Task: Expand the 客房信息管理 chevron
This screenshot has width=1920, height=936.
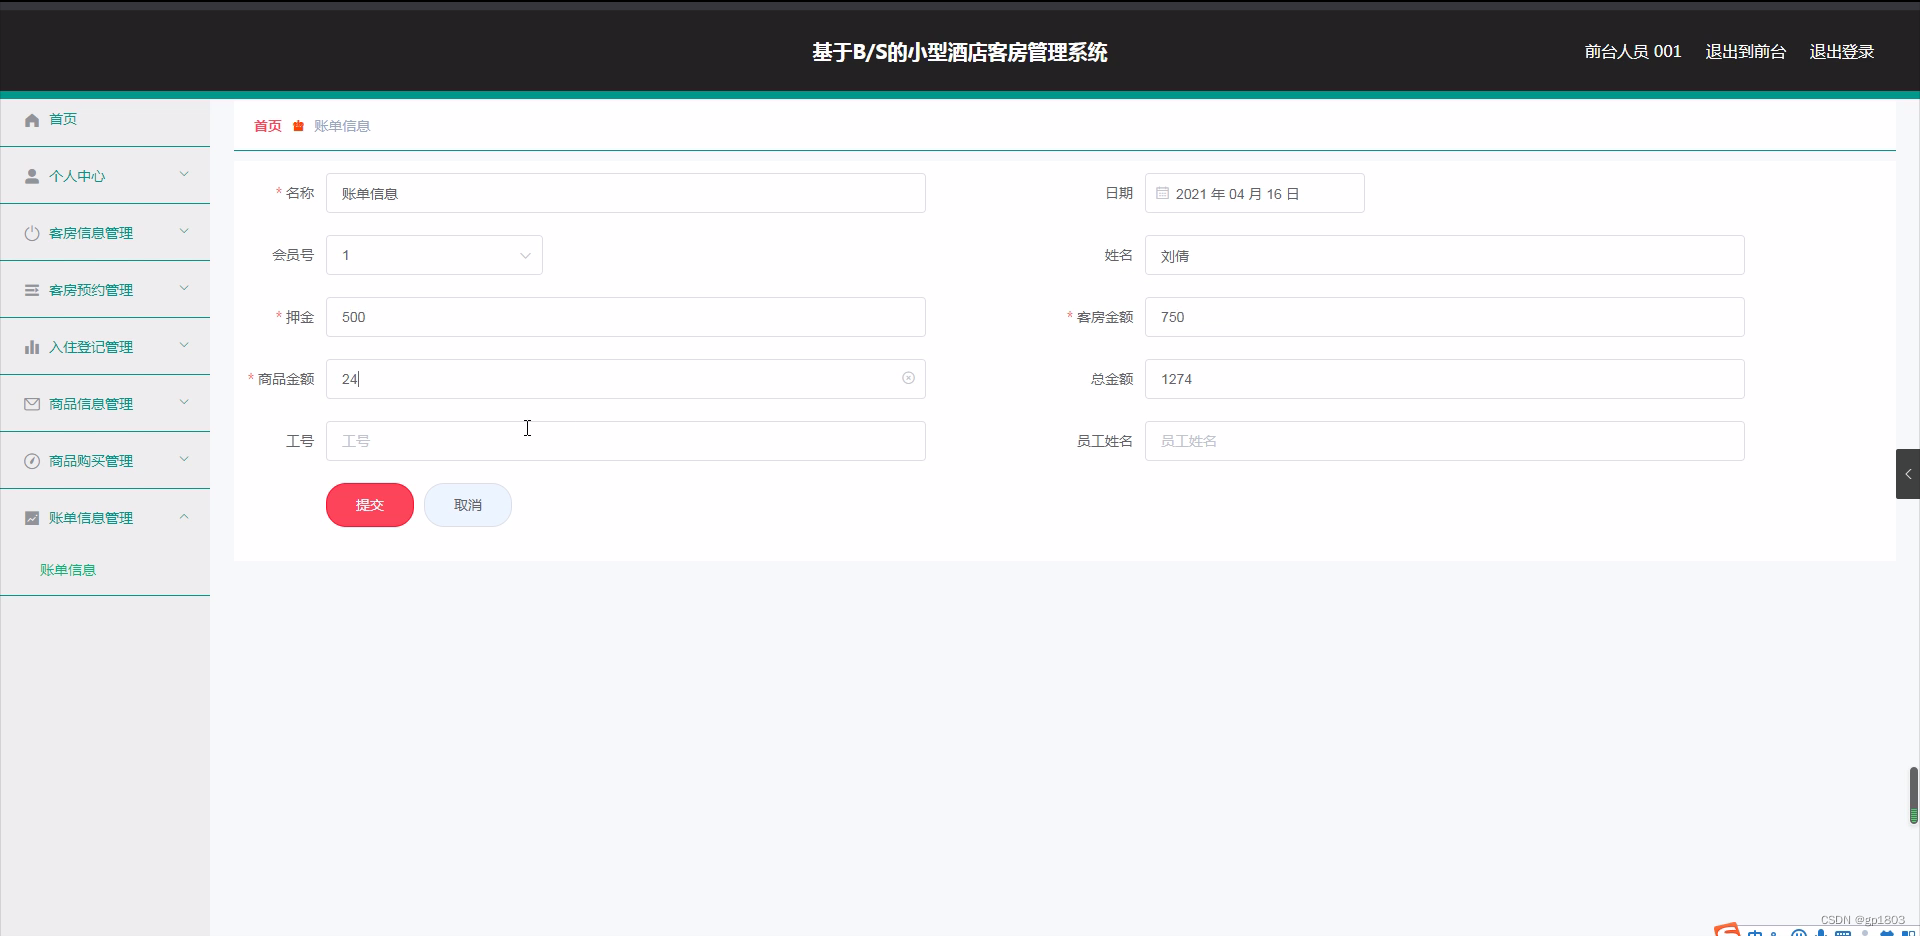Action: coord(184,231)
